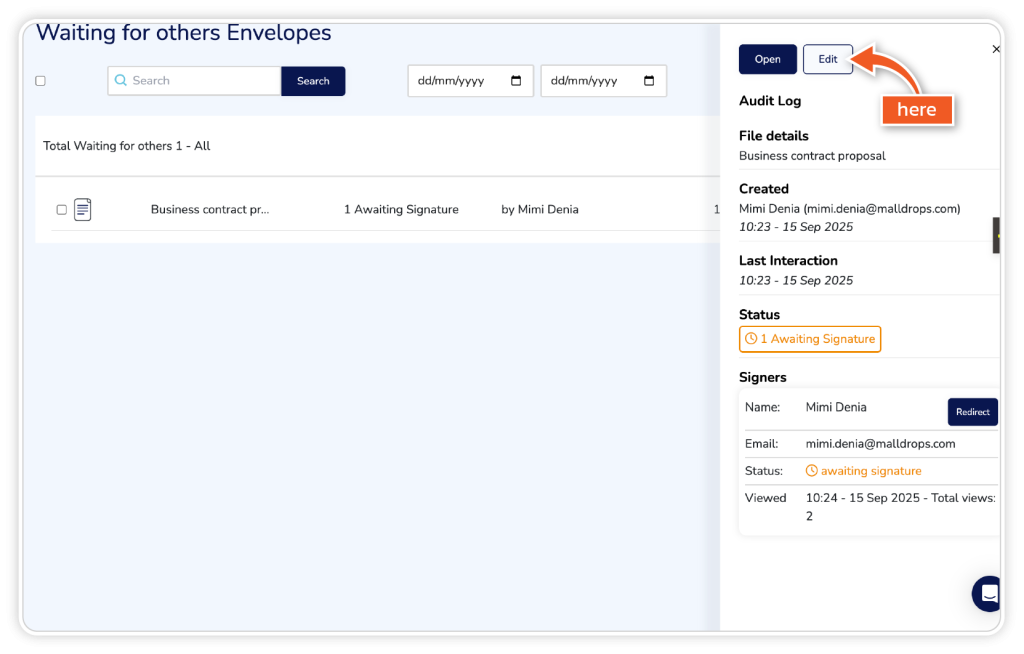Click the Redirect button for signer Mimi Denia

click(972, 412)
